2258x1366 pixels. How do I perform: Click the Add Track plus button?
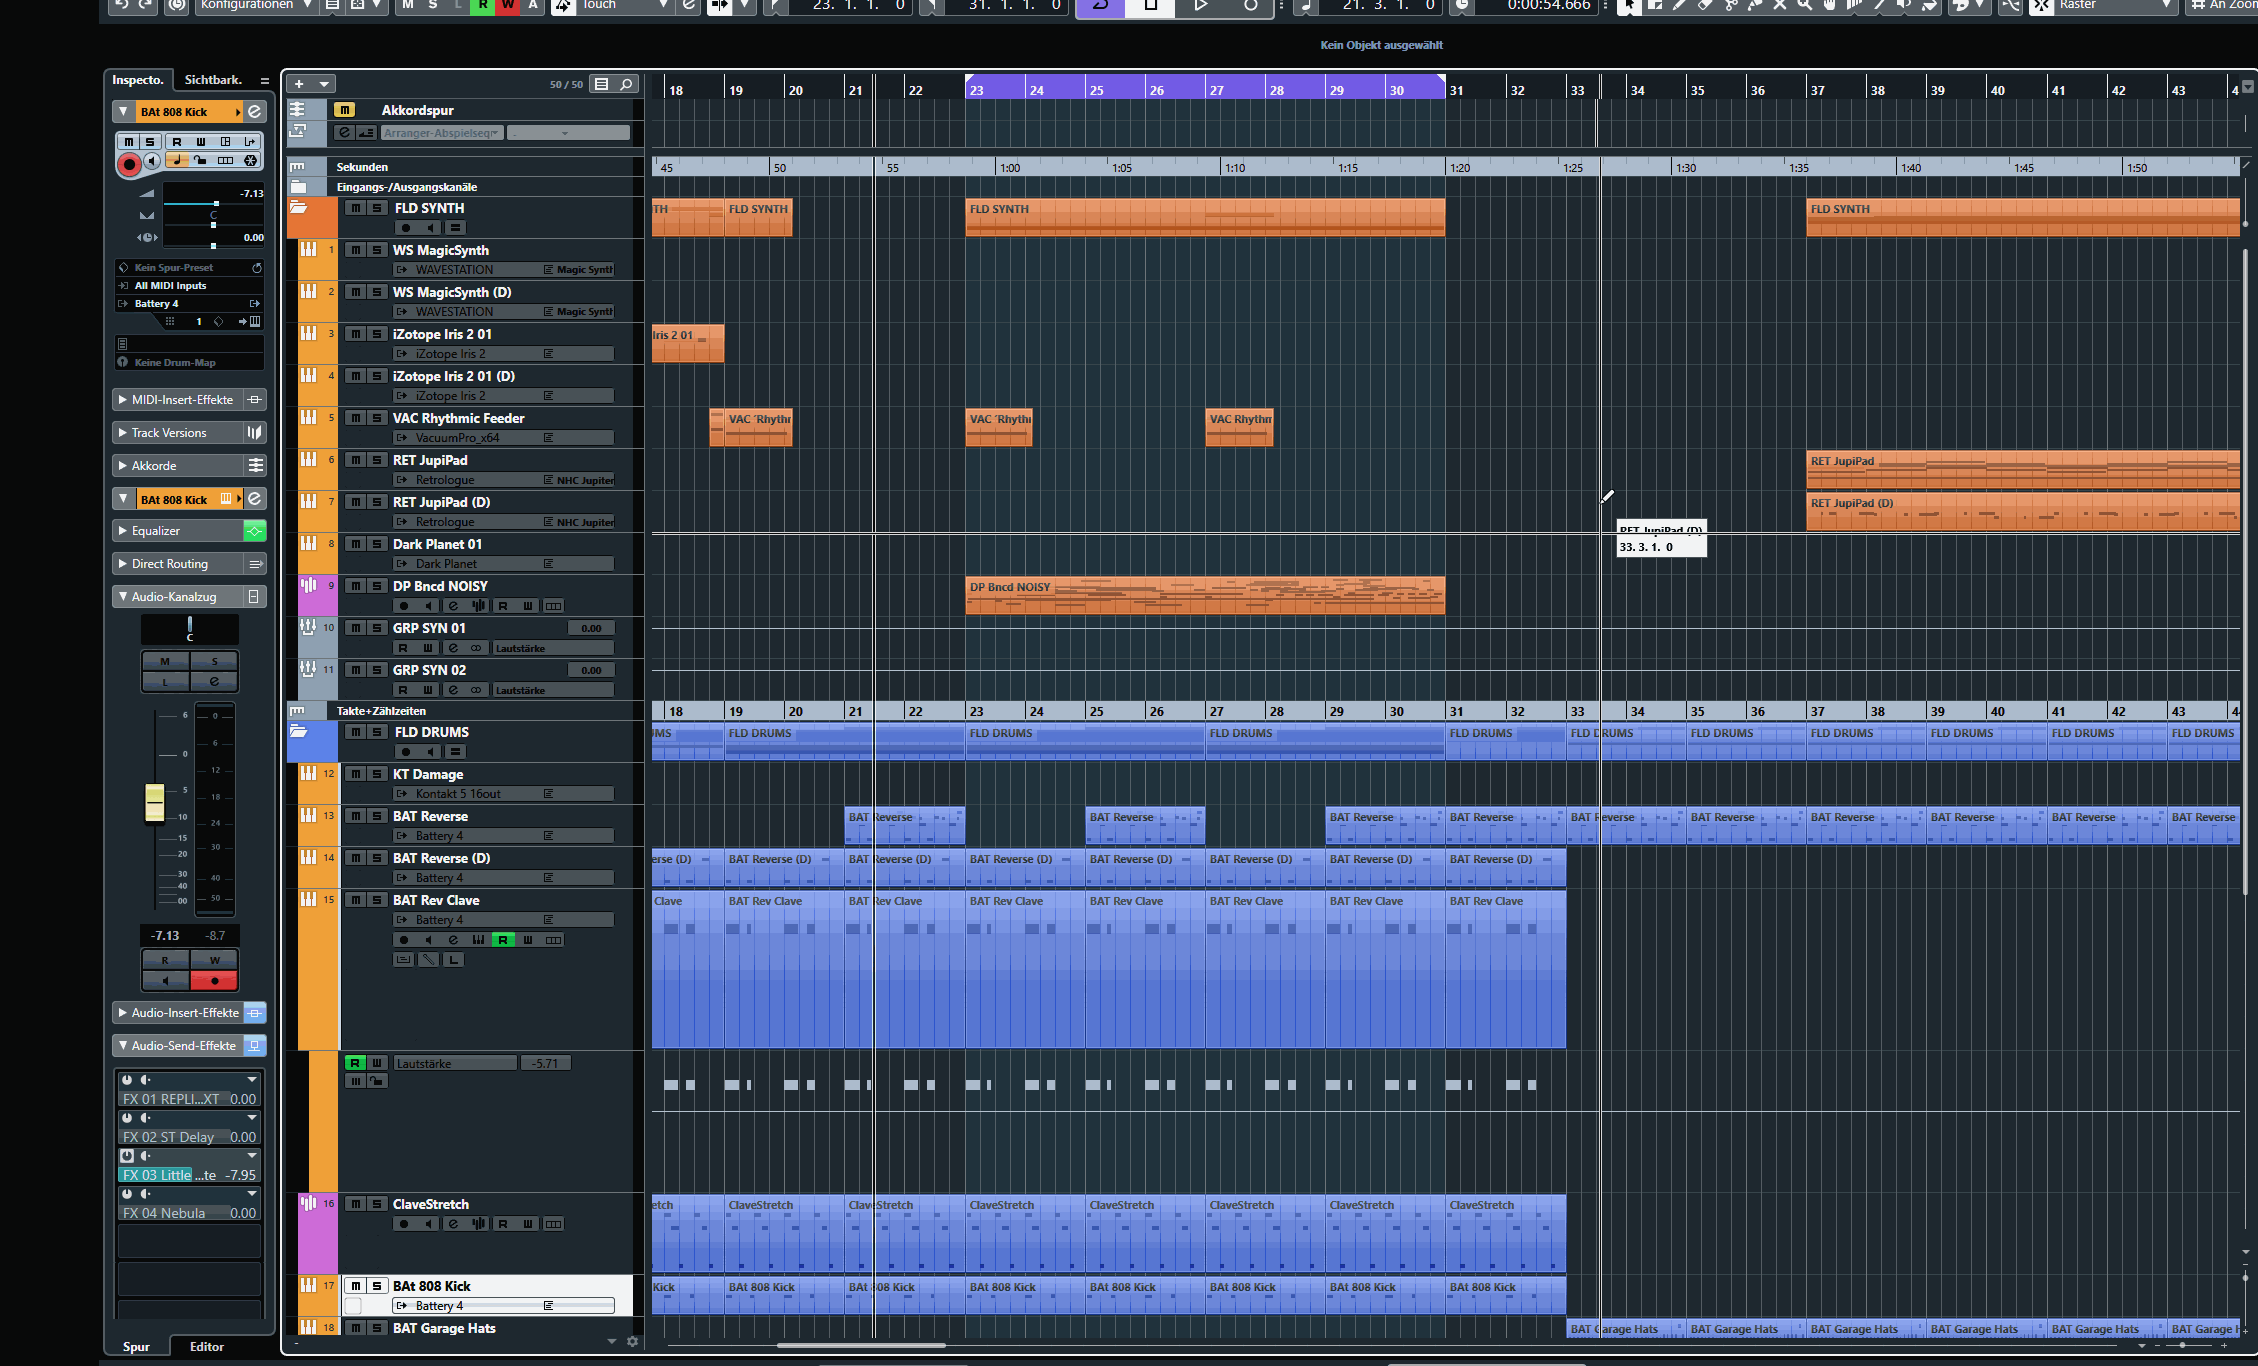(299, 84)
